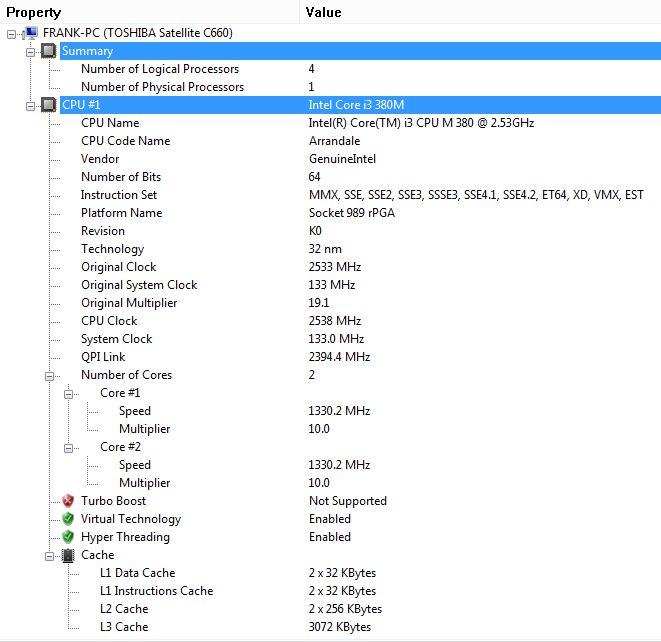The image size is (661, 642).
Task: Click the value 2538 MHz
Action: 335,321
